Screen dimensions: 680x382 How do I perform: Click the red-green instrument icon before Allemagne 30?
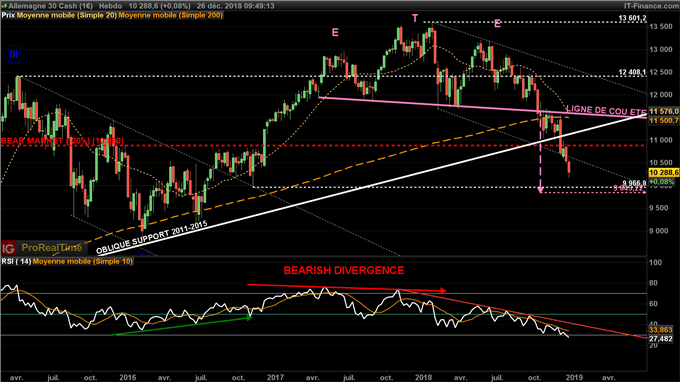pyautogui.click(x=4, y=6)
